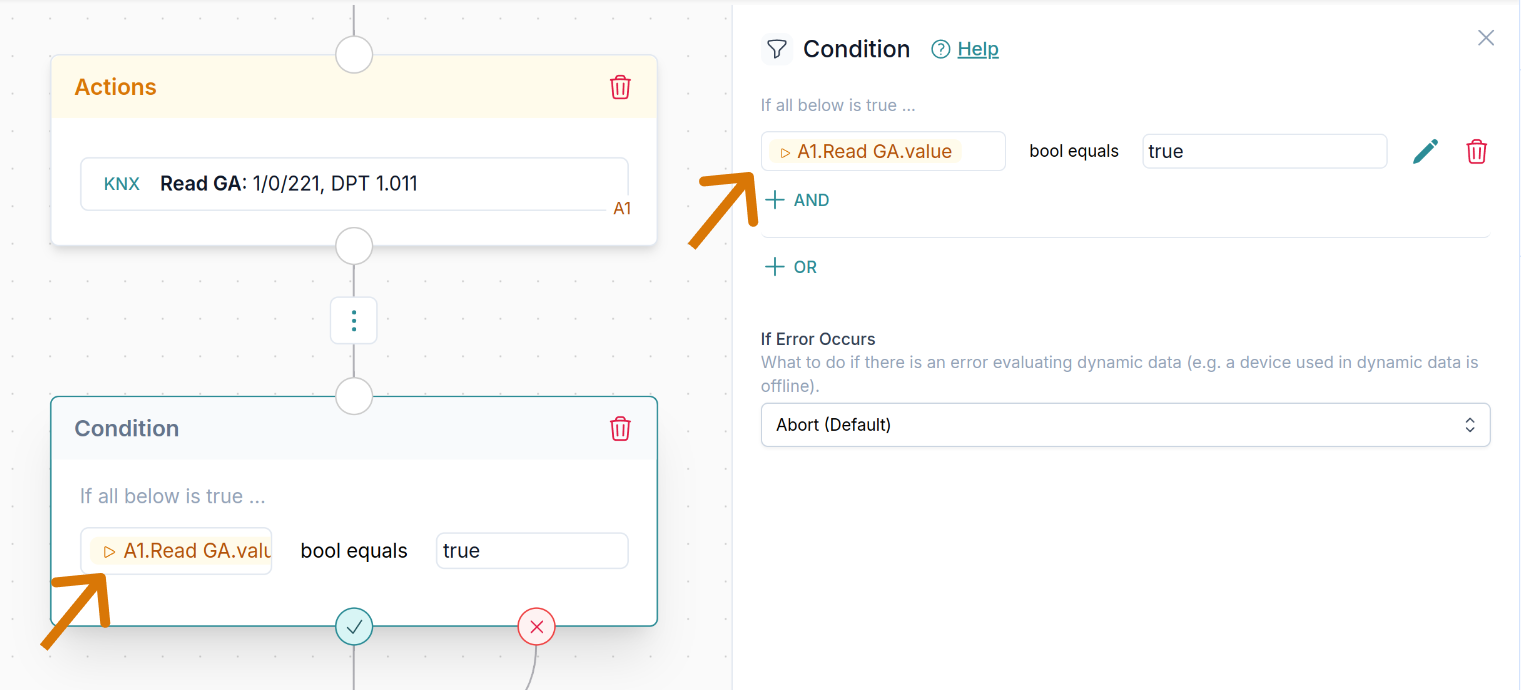Open the Abort (Default) error dropdown
1521x690 pixels.
(x=1125, y=425)
